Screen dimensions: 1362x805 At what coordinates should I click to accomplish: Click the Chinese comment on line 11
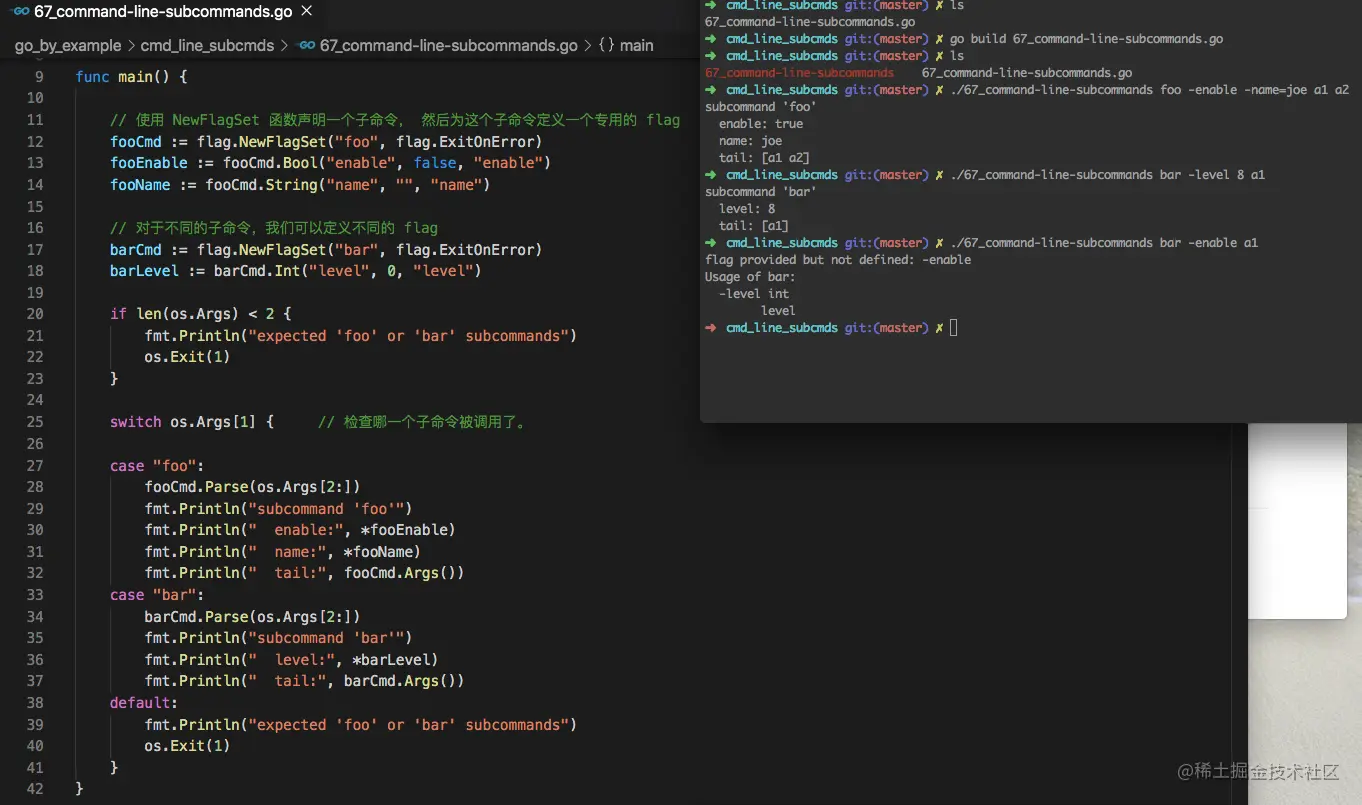[394, 120]
